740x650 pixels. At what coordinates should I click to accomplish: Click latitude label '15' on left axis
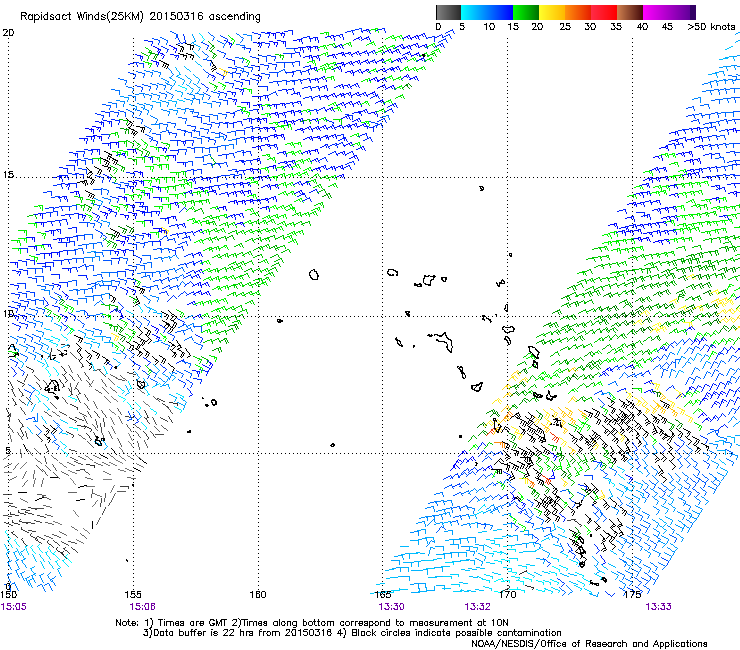click(8, 175)
